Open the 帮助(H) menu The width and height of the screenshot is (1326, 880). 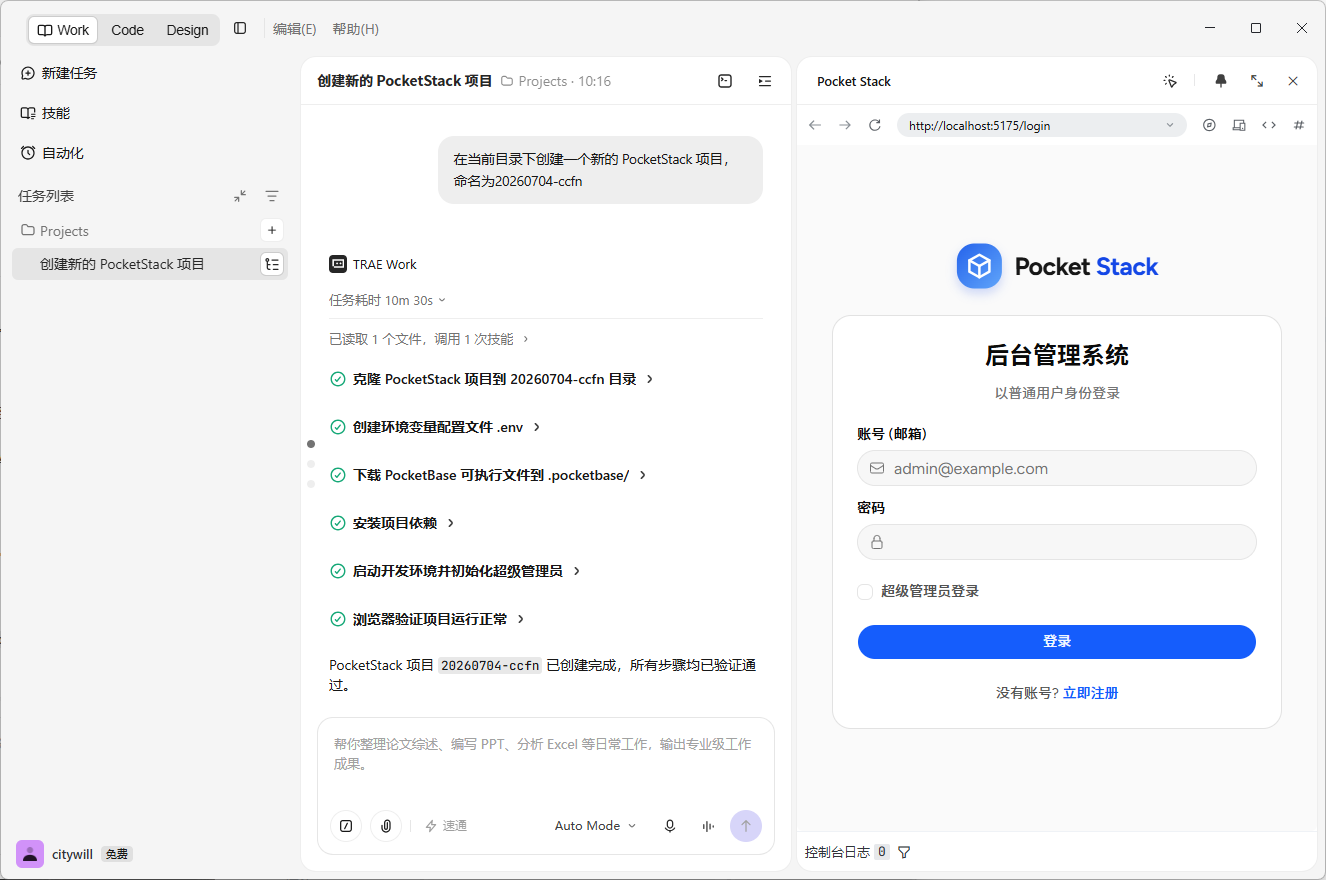click(x=355, y=29)
